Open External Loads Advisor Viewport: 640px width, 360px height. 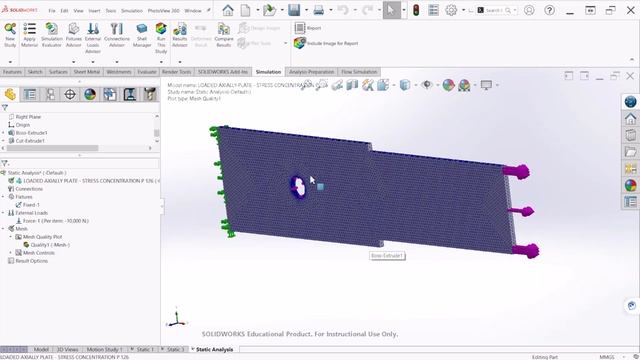coord(93,38)
